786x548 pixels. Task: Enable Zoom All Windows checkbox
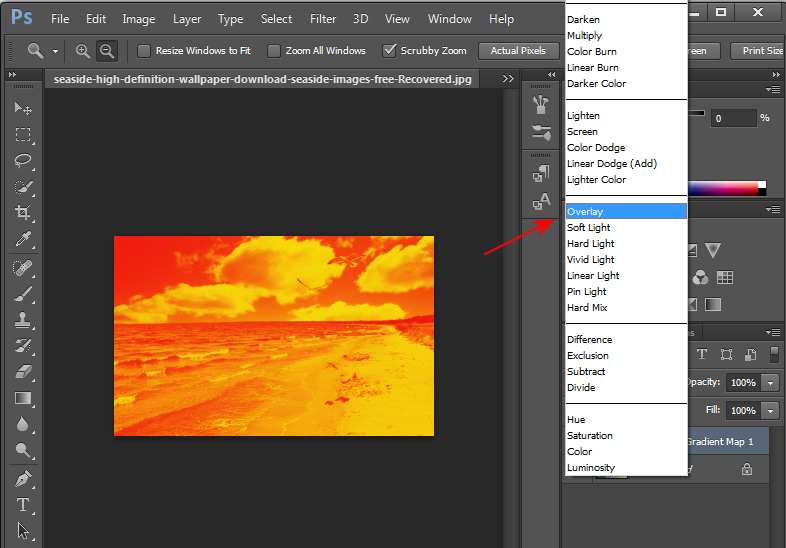tap(274, 51)
